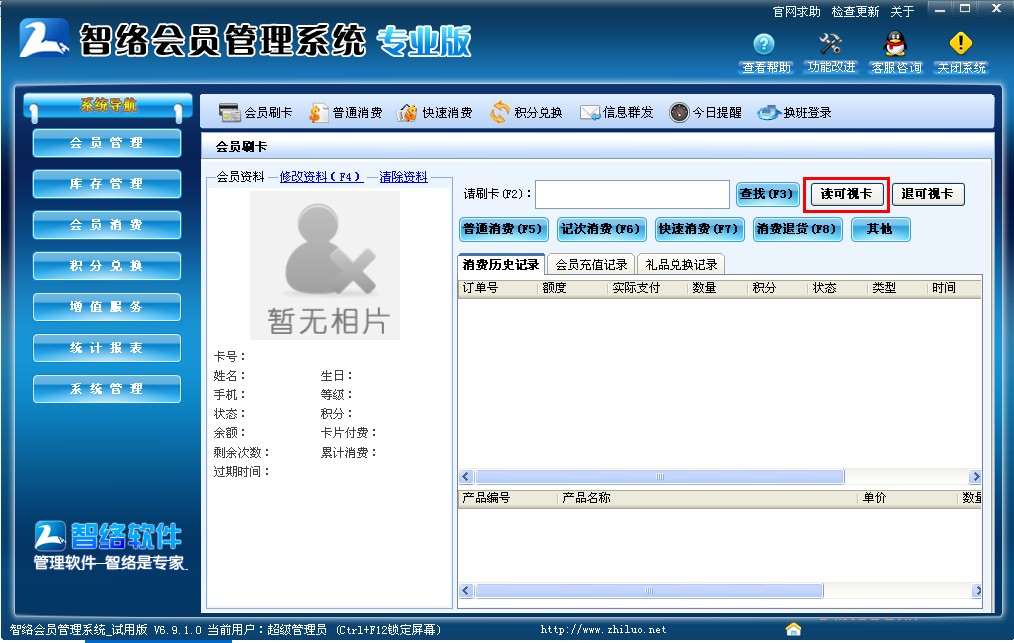
Task: Click the 其他 button
Action: [880, 229]
